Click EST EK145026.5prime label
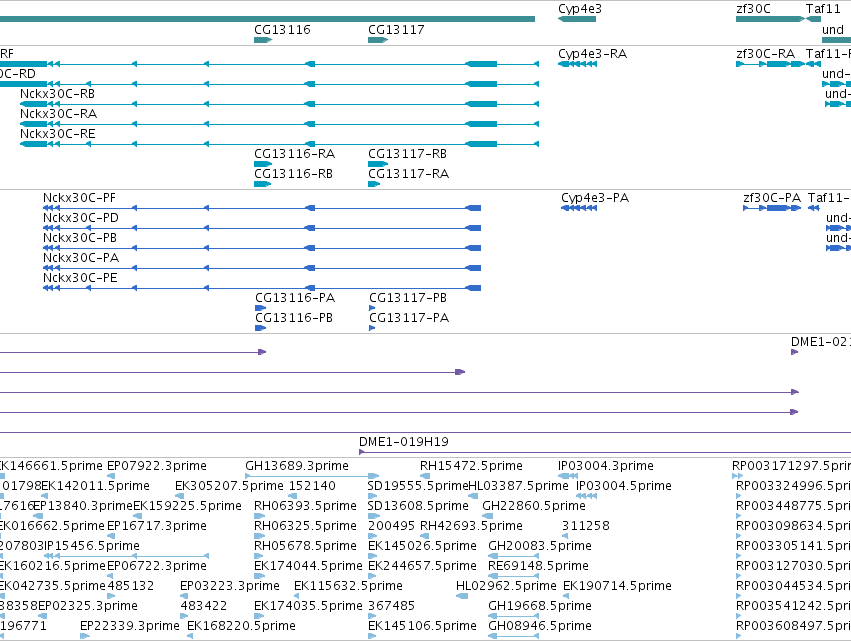This screenshot has width=851, height=641. click(422, 547)
